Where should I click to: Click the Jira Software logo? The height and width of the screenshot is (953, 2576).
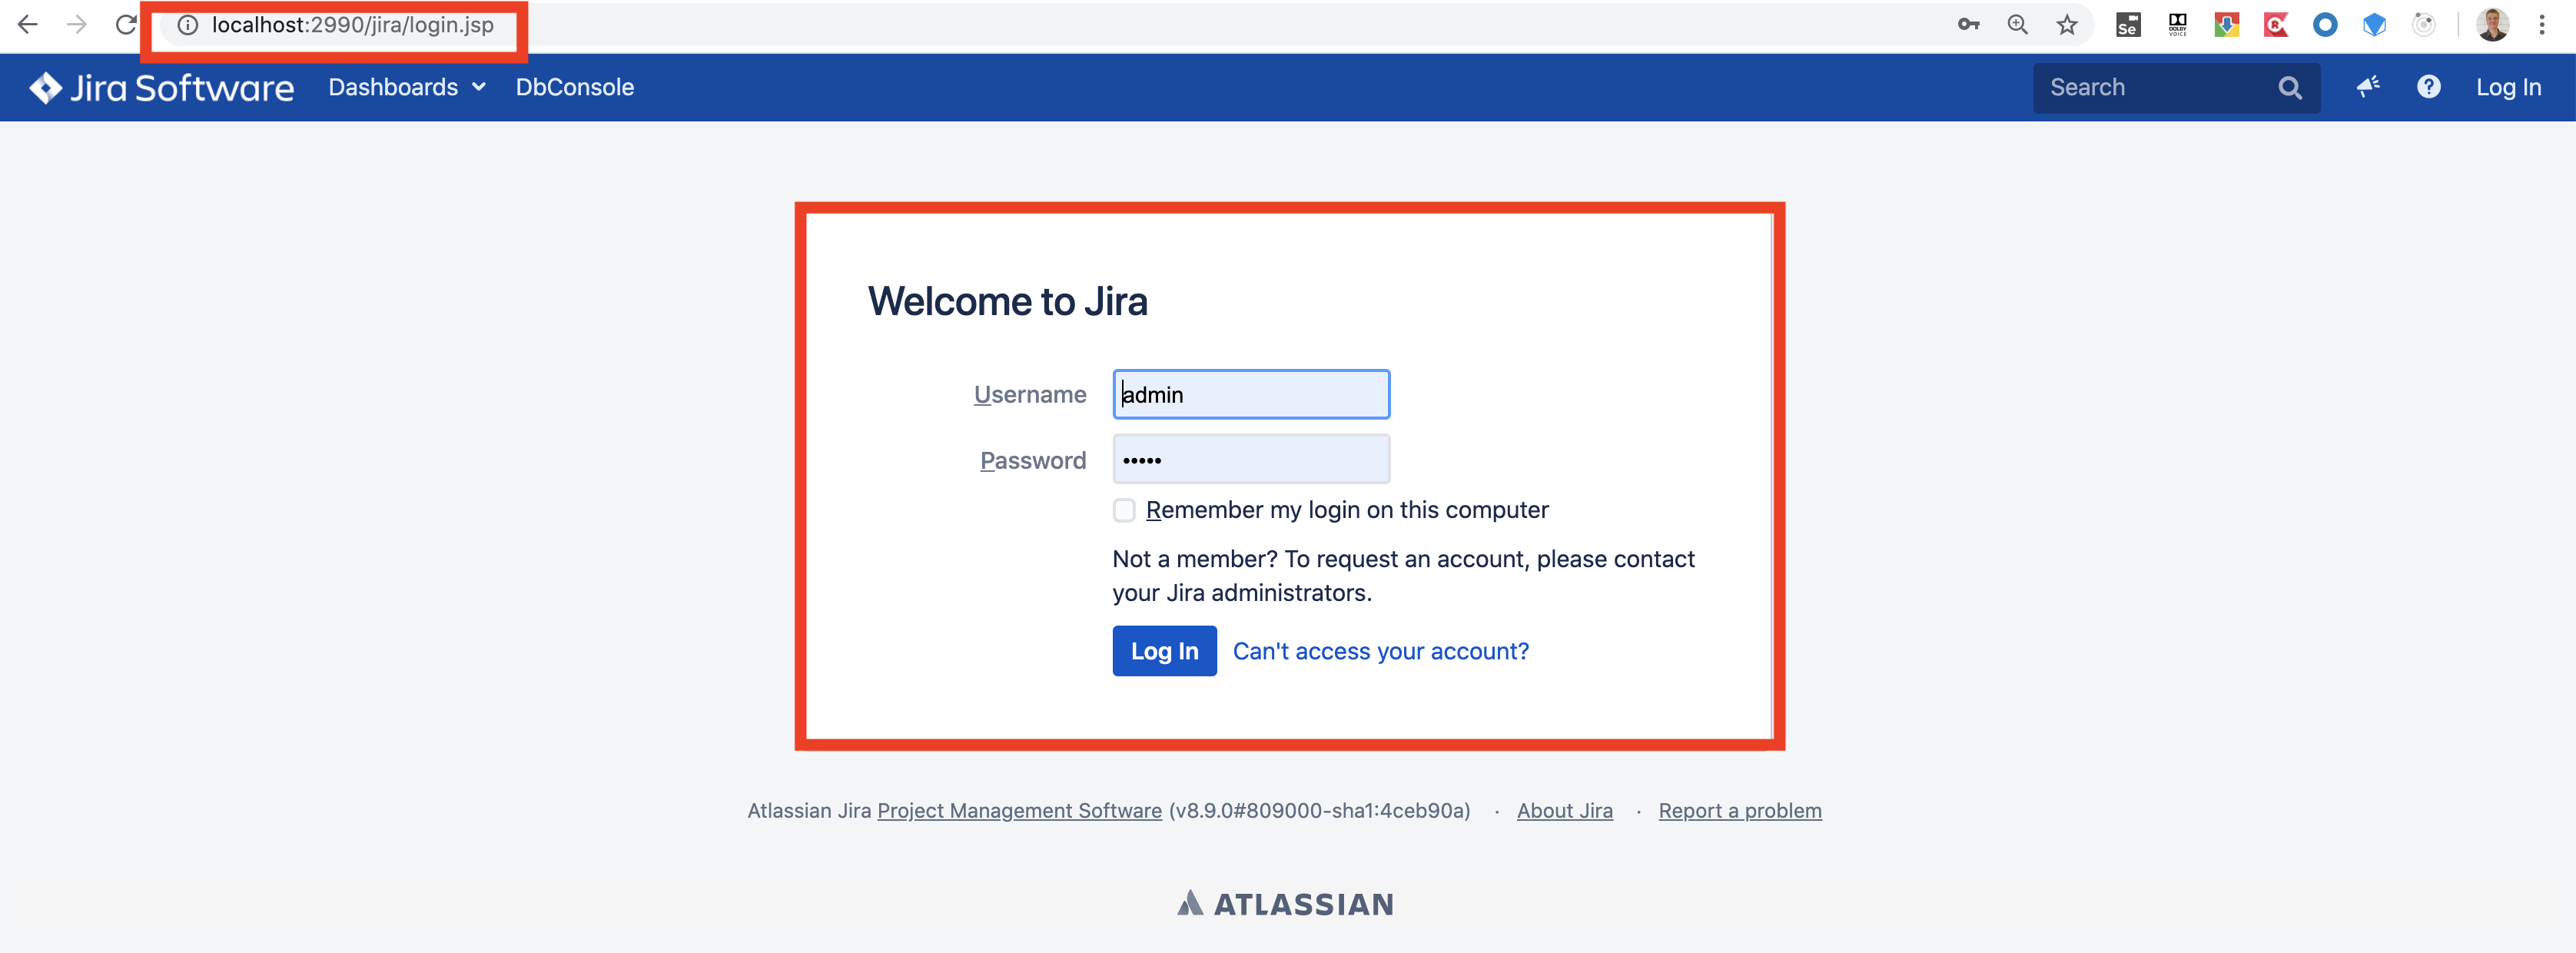(x=161, y=88)
